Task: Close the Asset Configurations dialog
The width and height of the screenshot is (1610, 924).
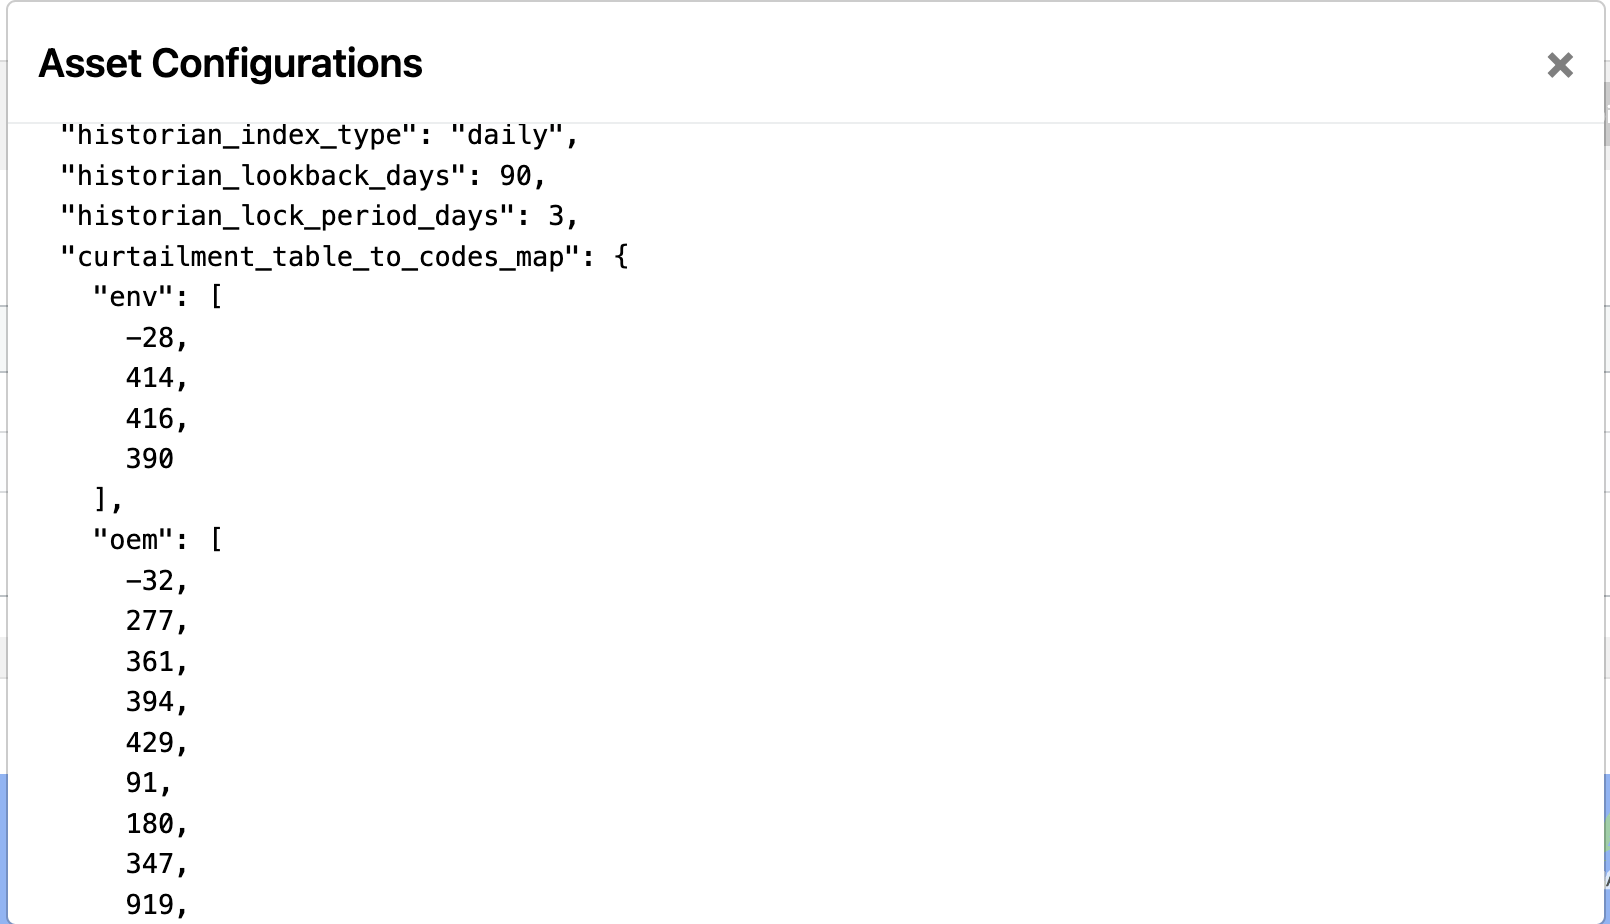Action: pyautogui.click(x=1559, y=65)
